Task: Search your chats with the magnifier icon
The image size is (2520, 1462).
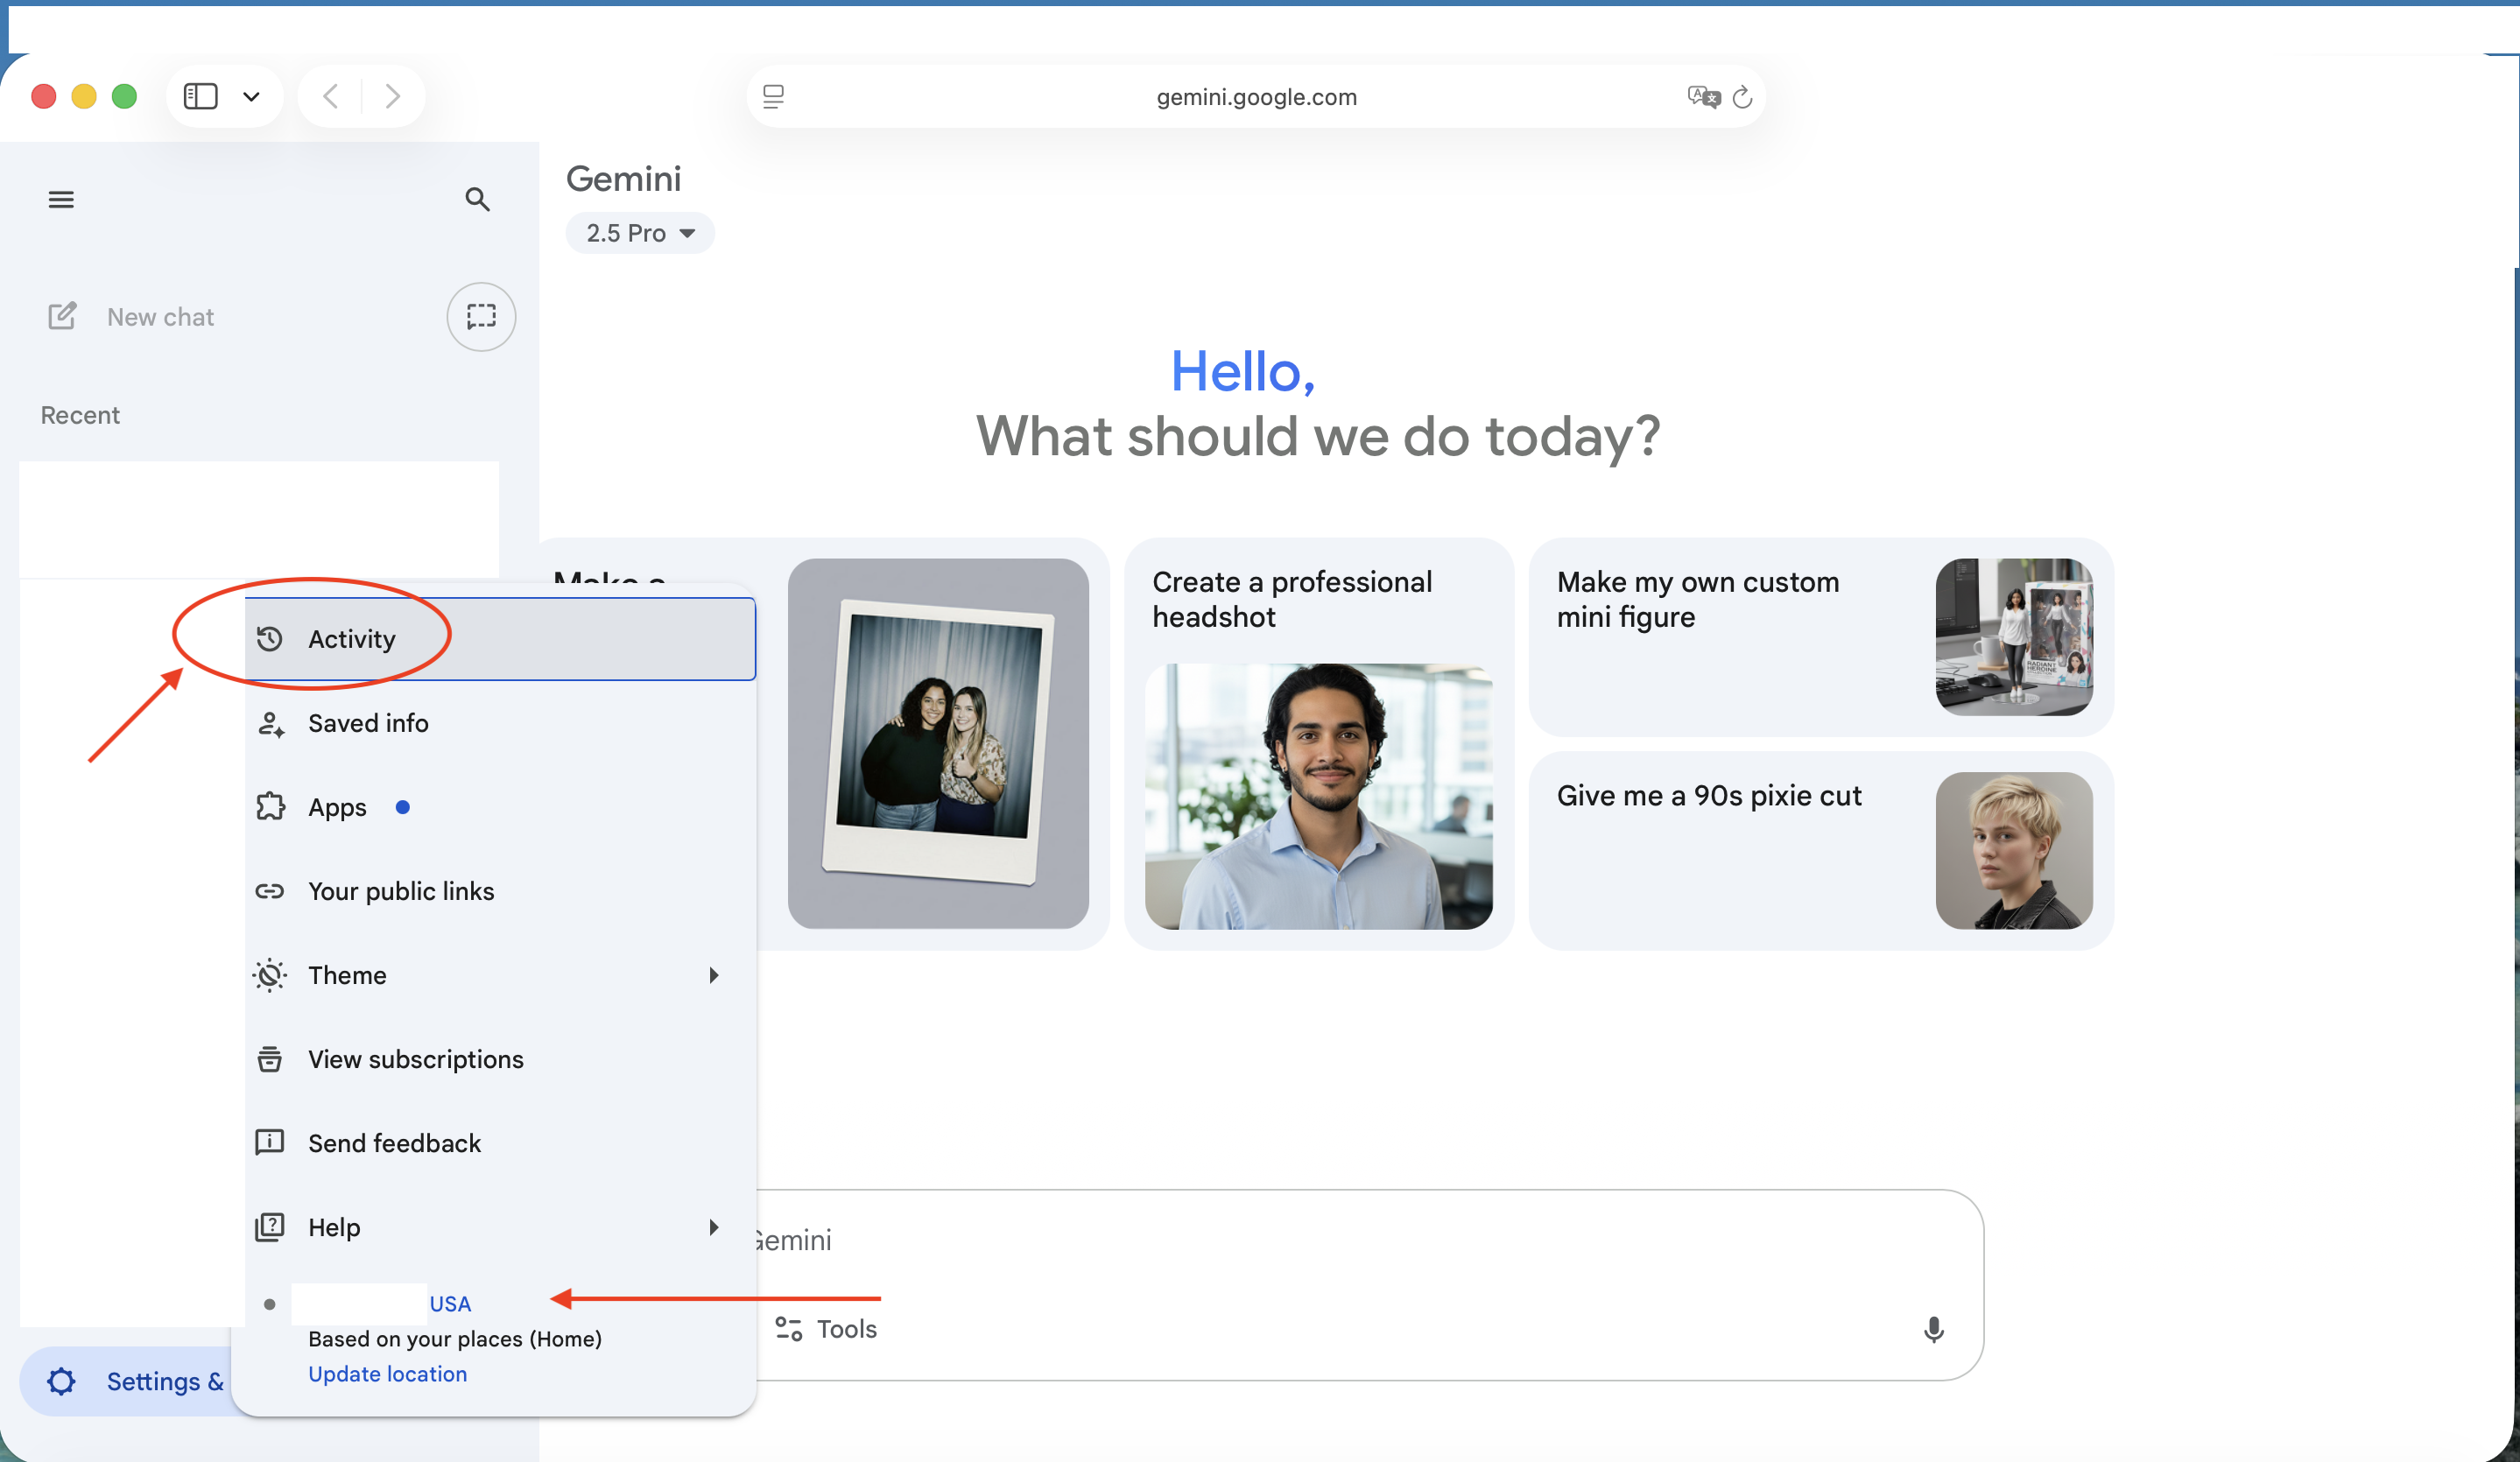Action: point(478,199)
